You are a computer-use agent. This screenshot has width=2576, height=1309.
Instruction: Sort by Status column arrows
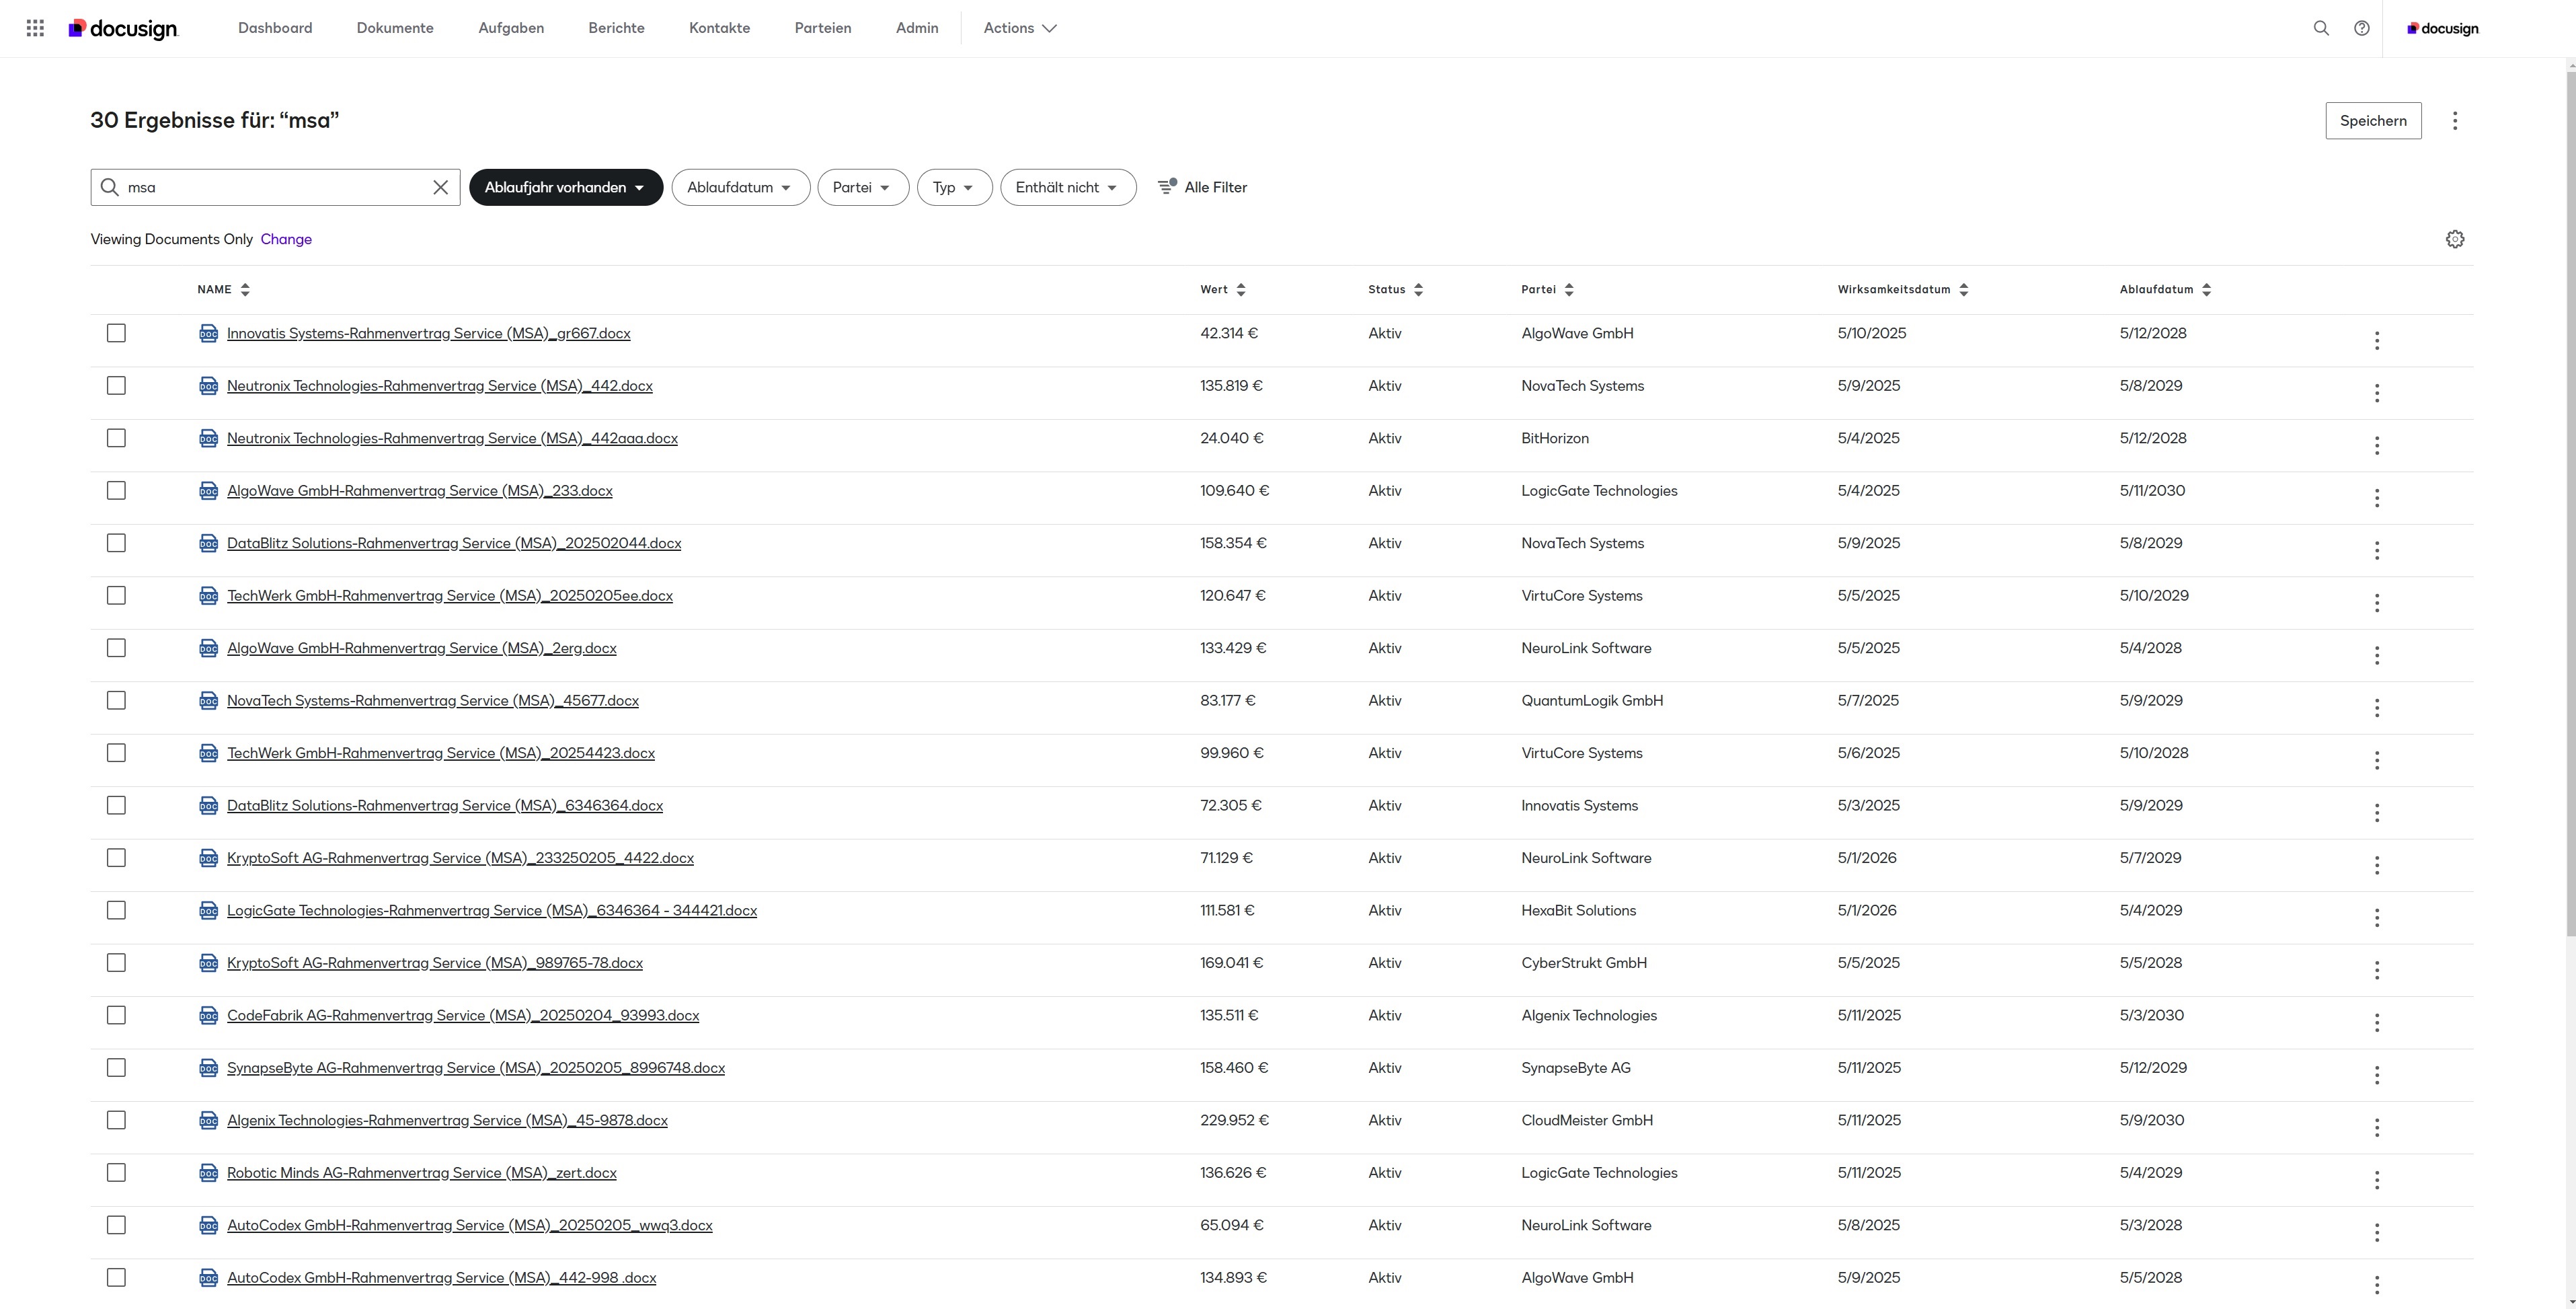pyautogui.click(x=1418, y=290)
